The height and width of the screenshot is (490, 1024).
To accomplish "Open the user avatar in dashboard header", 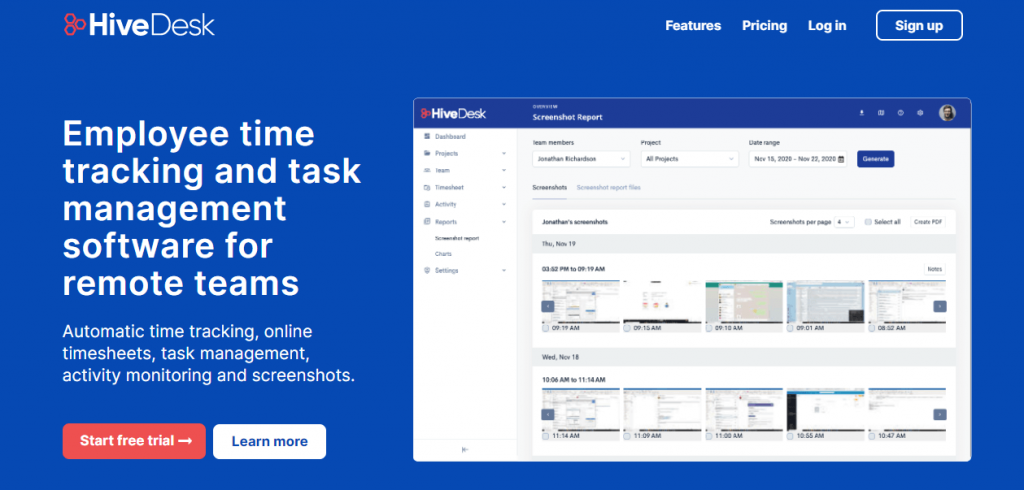I will coord(947,113).
